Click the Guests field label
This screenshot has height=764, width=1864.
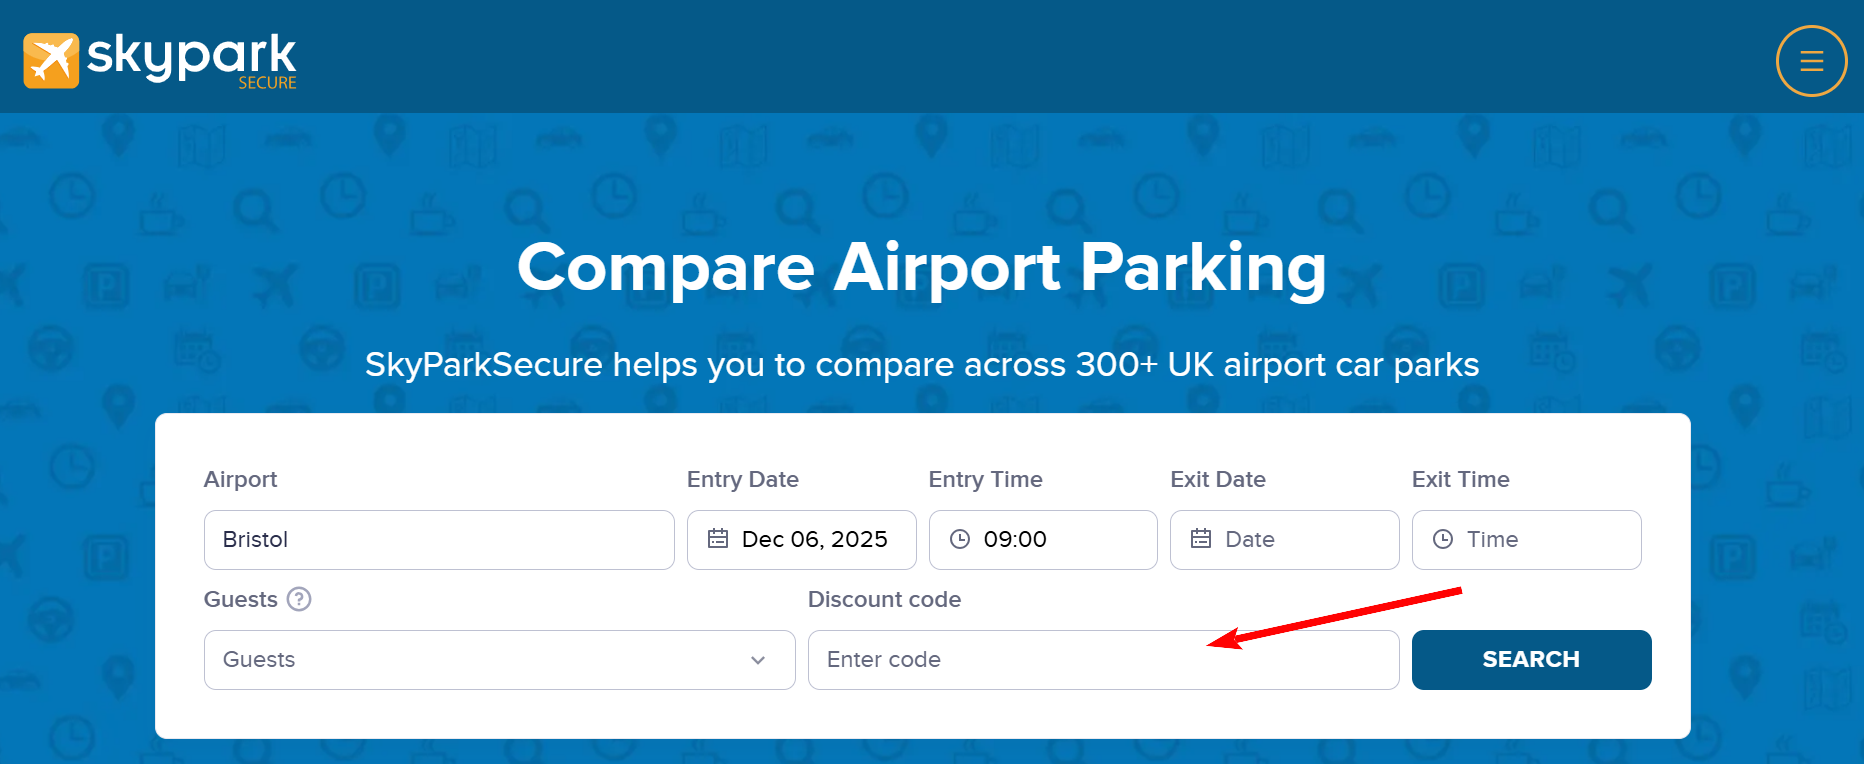click(240, 599)
